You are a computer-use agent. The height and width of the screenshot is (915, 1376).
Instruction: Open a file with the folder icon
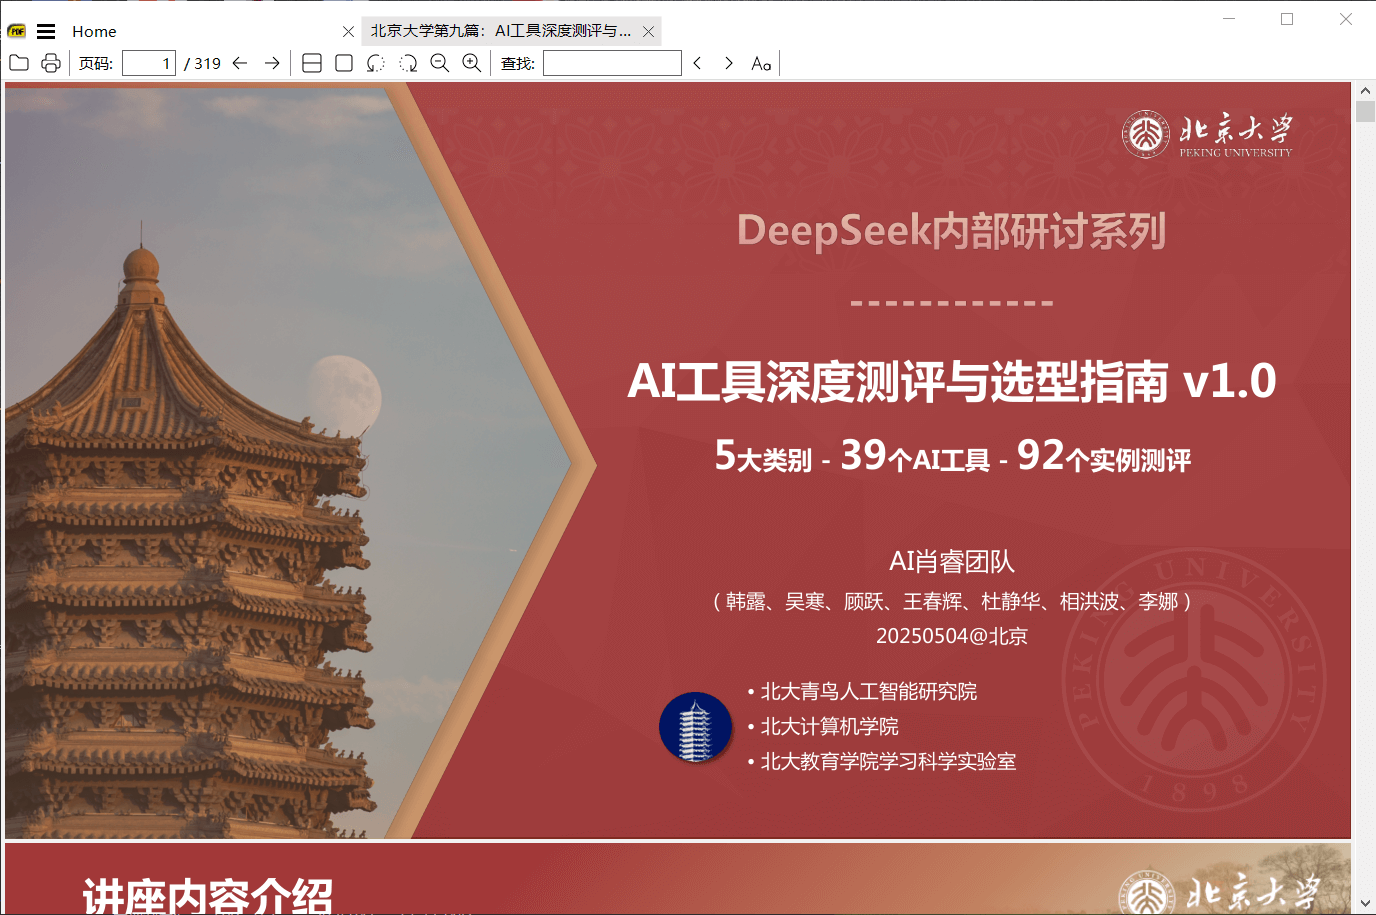pyautogui.click(x=18, y=63)
